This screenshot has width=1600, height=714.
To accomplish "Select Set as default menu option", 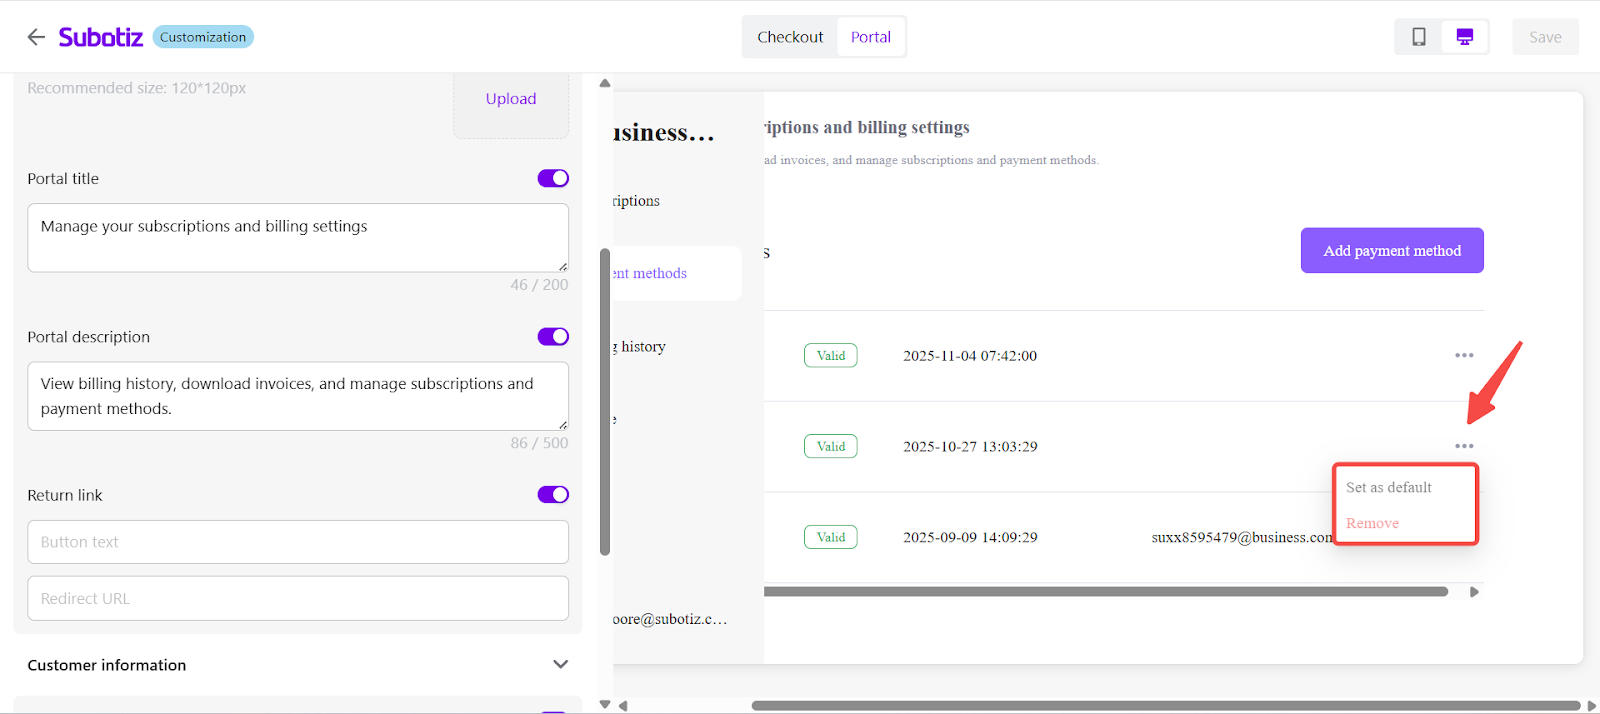I will tap(1388, 488).
